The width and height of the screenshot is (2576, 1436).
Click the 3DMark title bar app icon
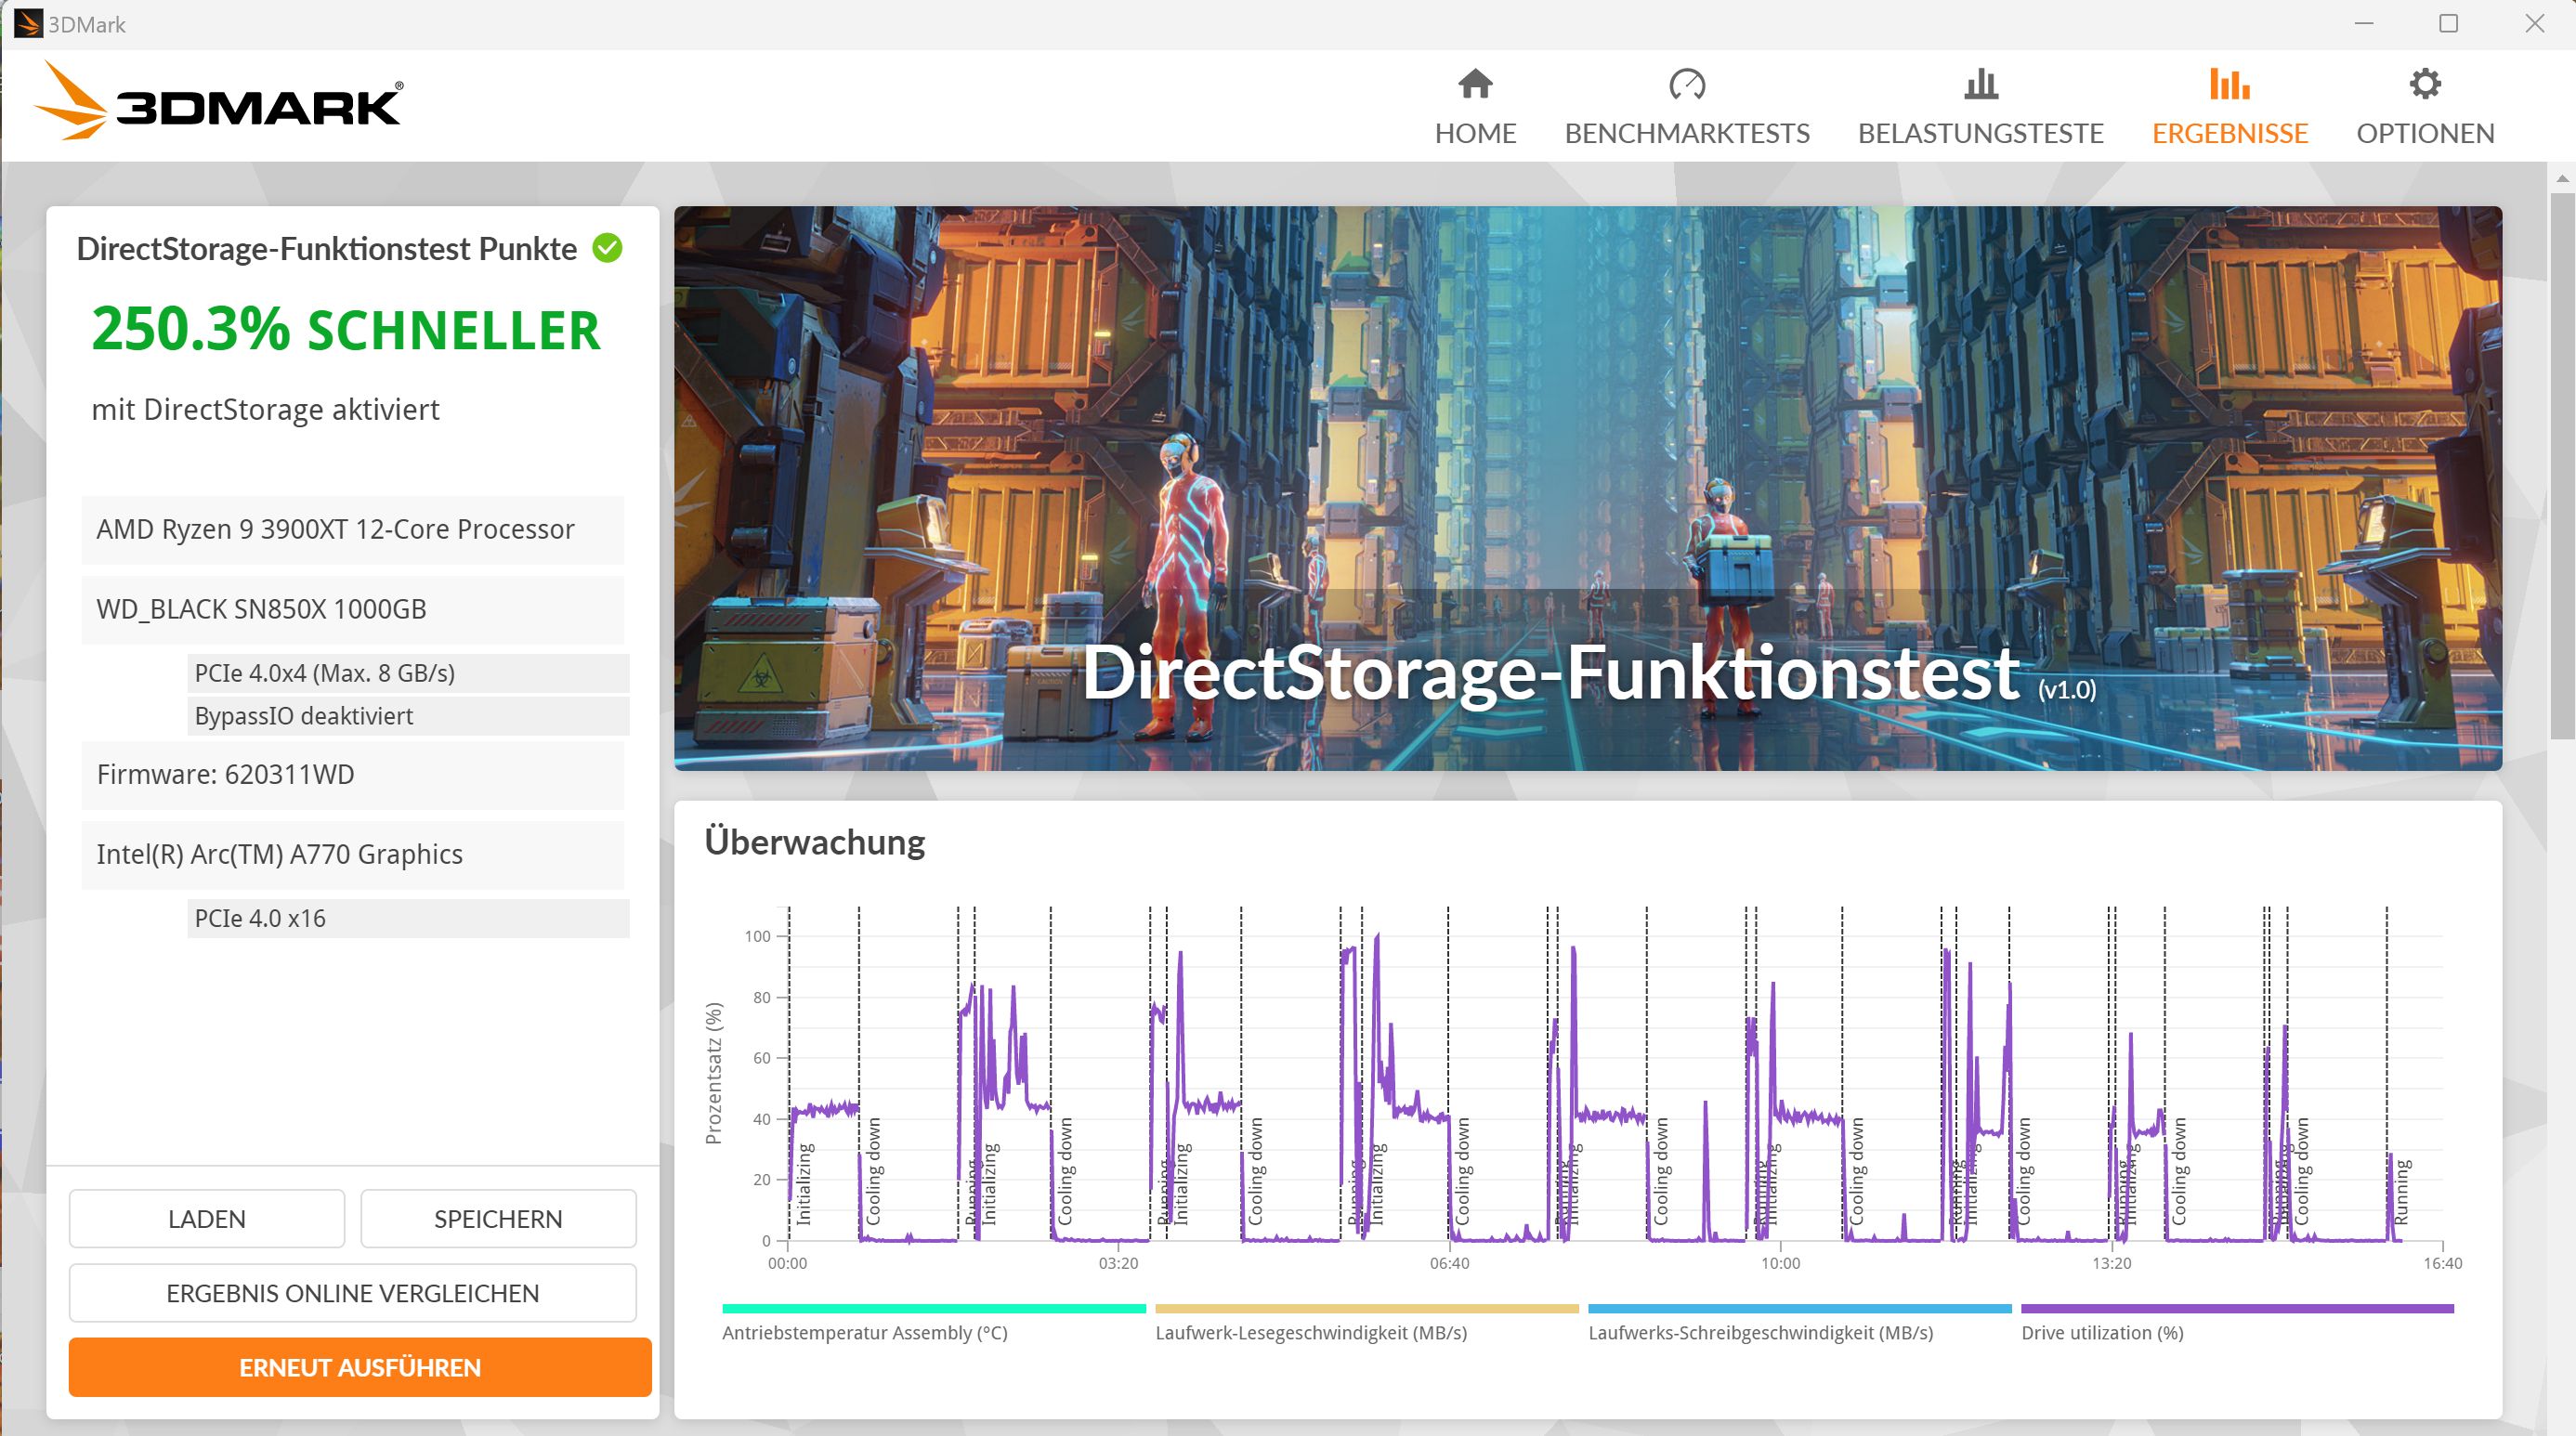click(x=27, y=23)
